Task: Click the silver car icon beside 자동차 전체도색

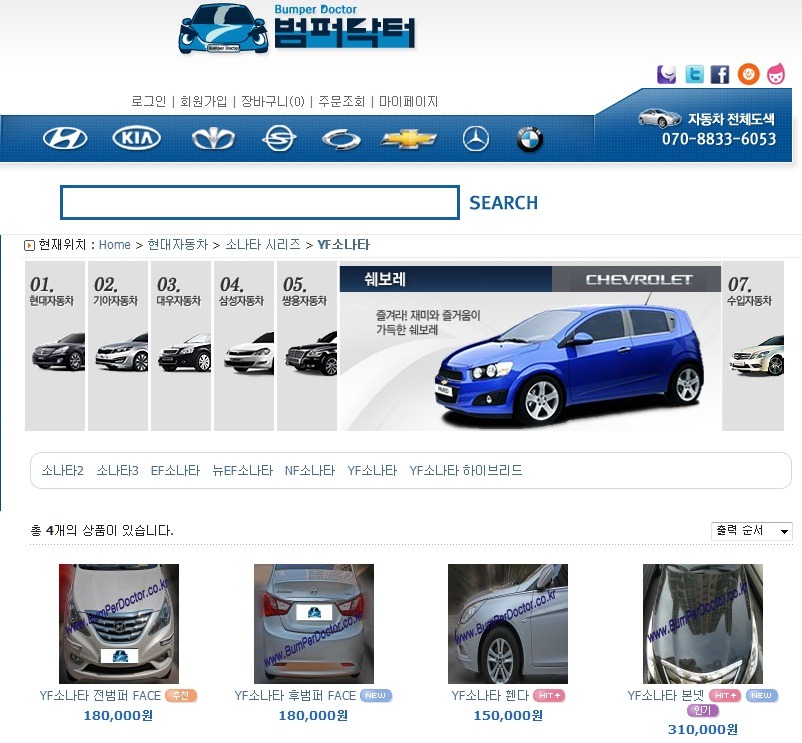Action: click(659, 118)
